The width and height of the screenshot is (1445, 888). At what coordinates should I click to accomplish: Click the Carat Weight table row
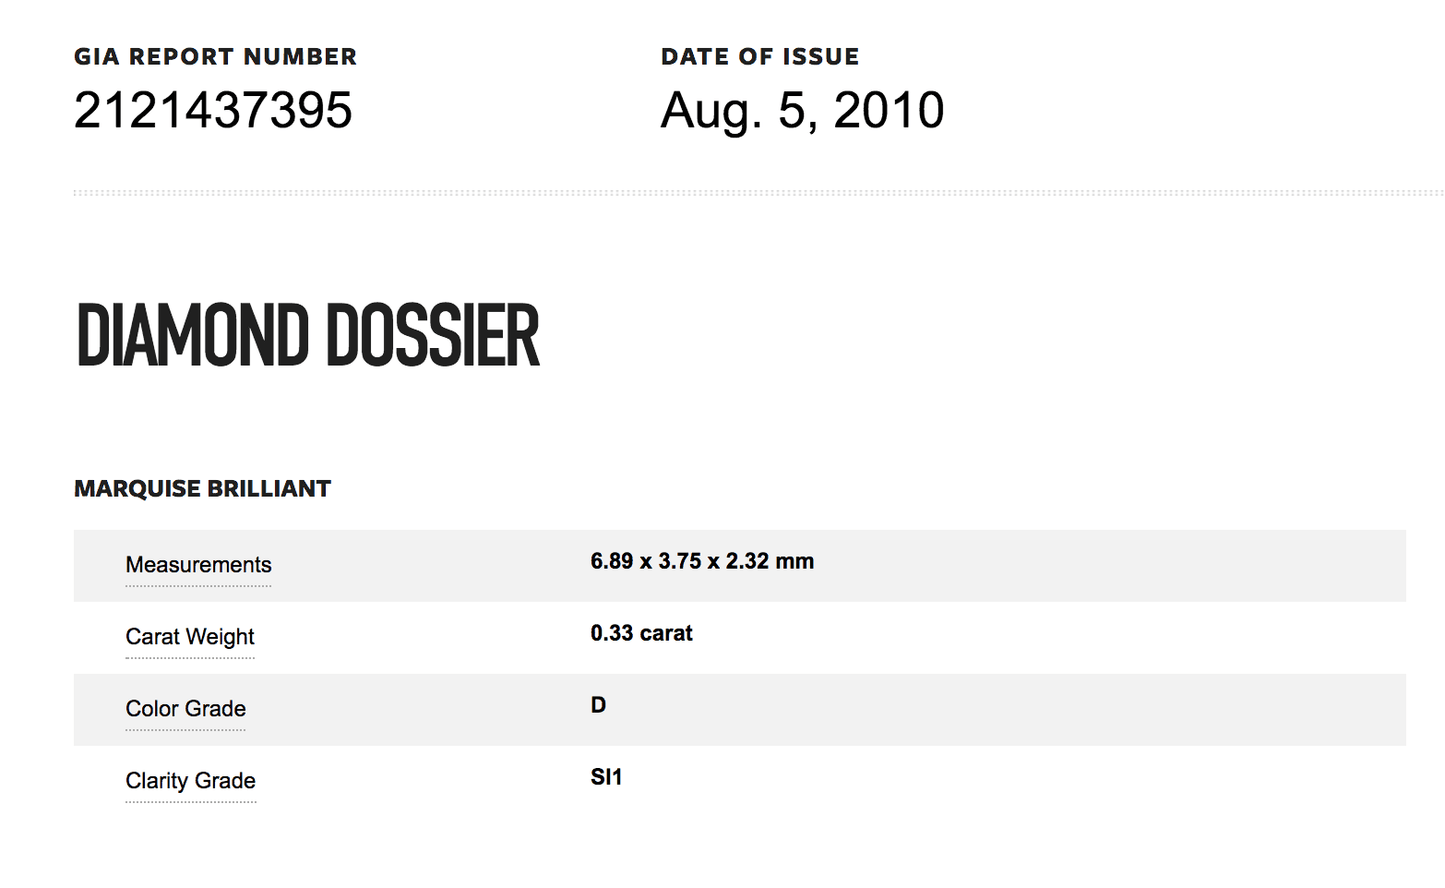(740, 638)
